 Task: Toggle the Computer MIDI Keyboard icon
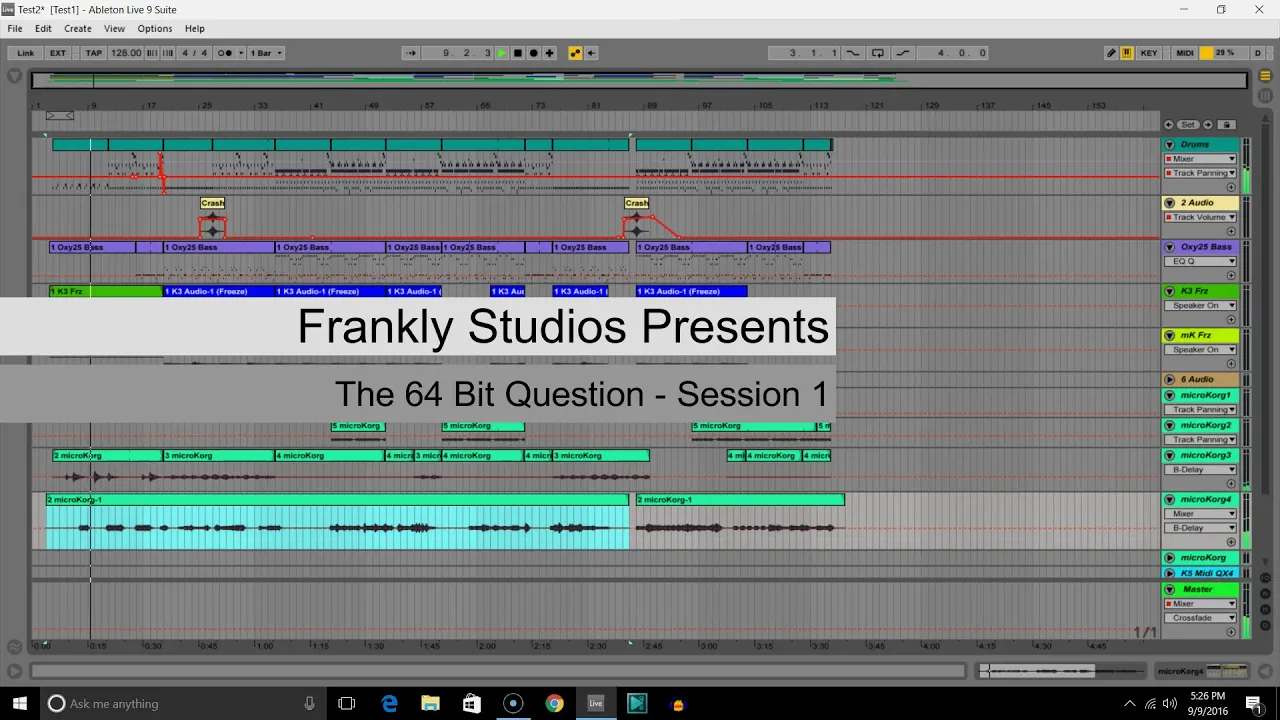pos(1127,53)
